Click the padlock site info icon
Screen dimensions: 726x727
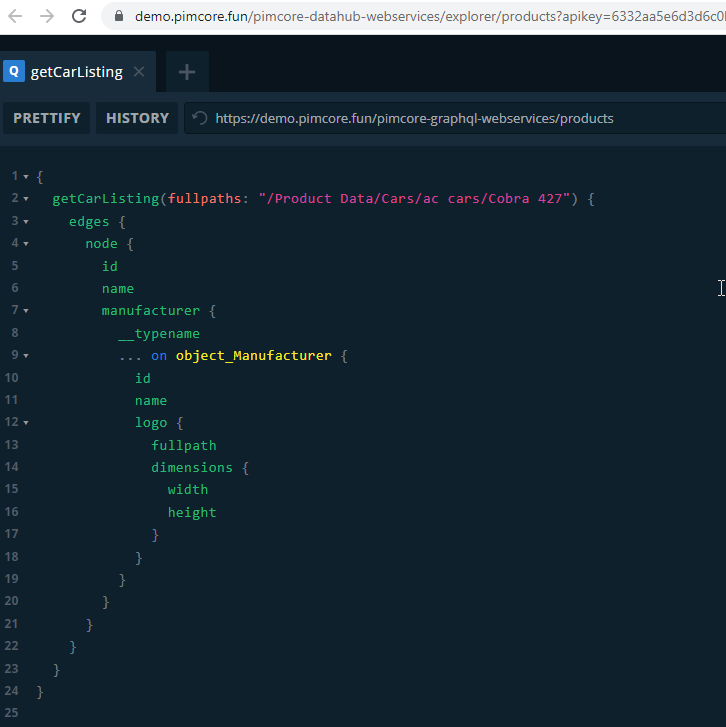click(119, 16)
